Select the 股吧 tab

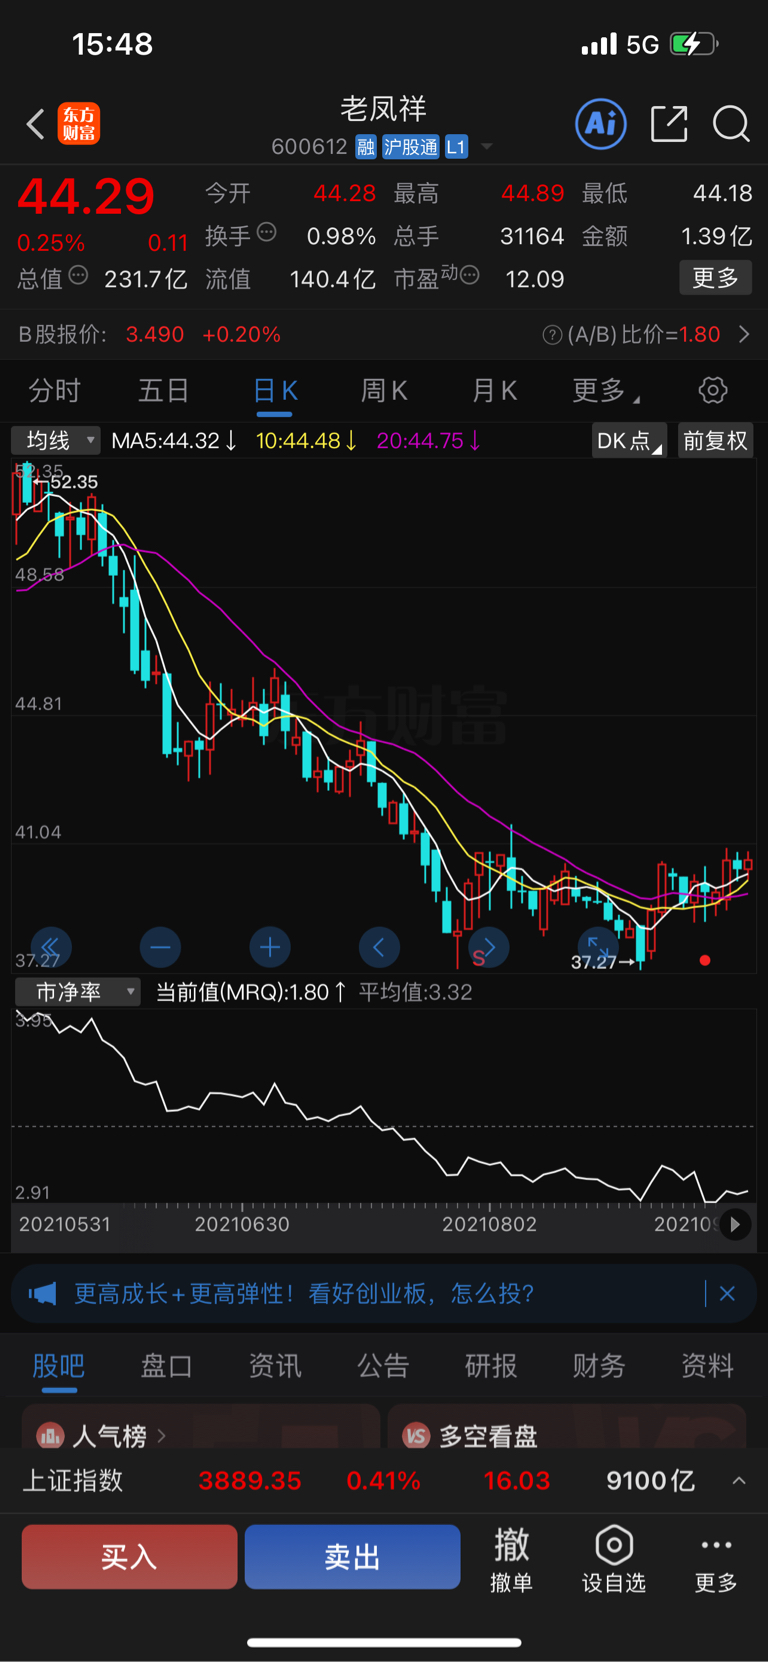59,1366
